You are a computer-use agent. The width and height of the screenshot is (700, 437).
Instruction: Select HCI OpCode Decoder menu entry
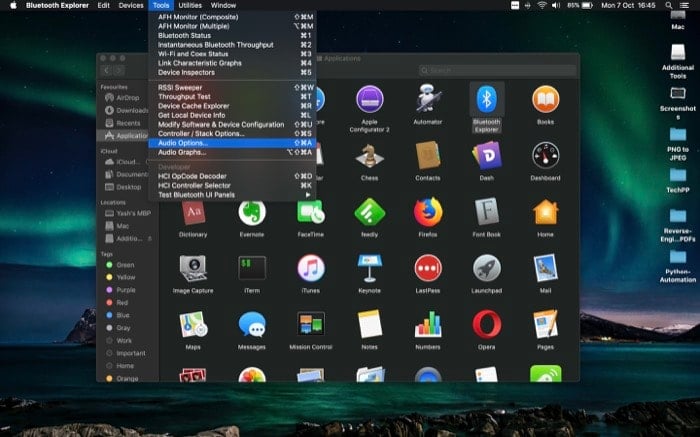[232, 176]
